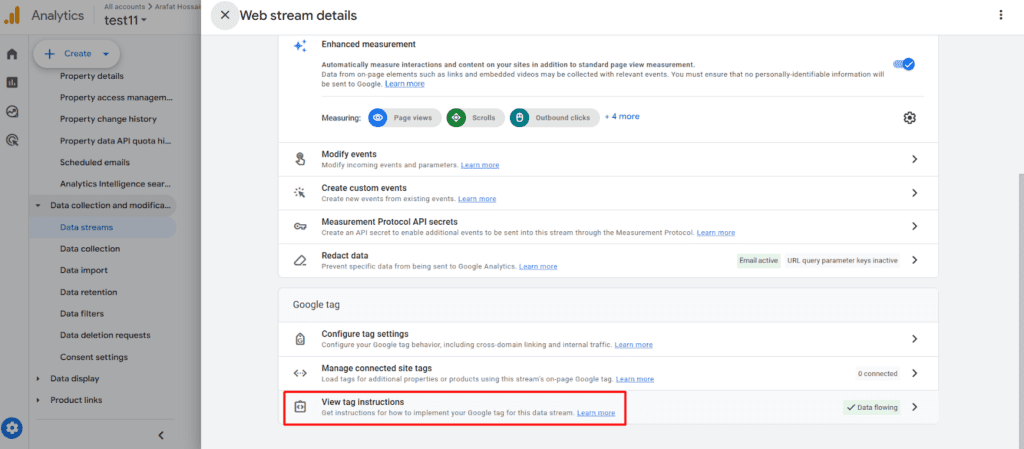Image resolution: width=1024 pixels, height=449 pixels.
Task: Click the Scrolls green icon
Action: click(x=456, y=117)
